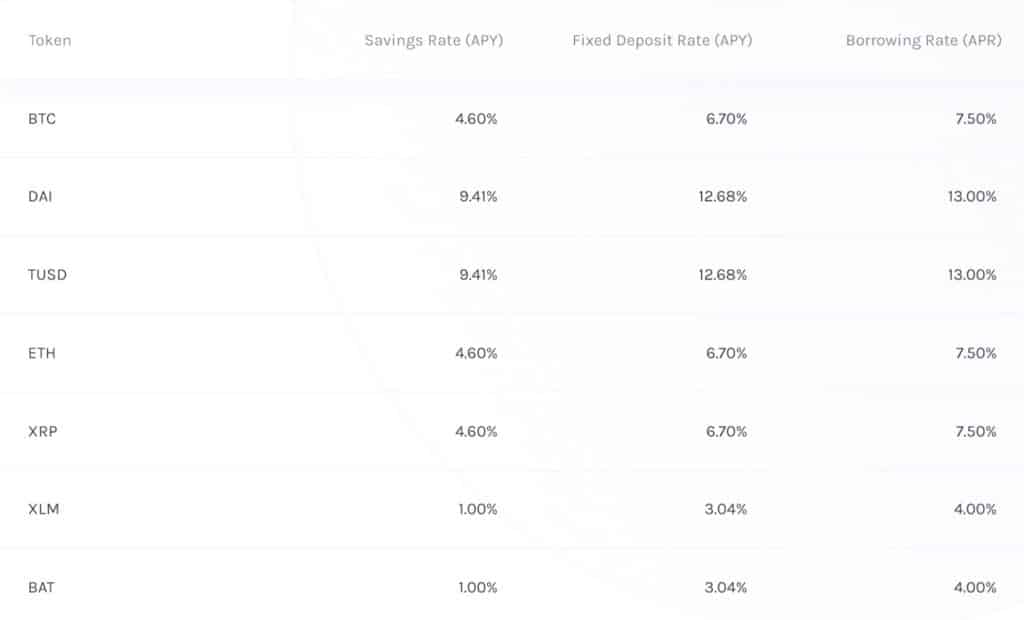Open the BTC token row label
The image size is (1024, 620).
point(42,119)
